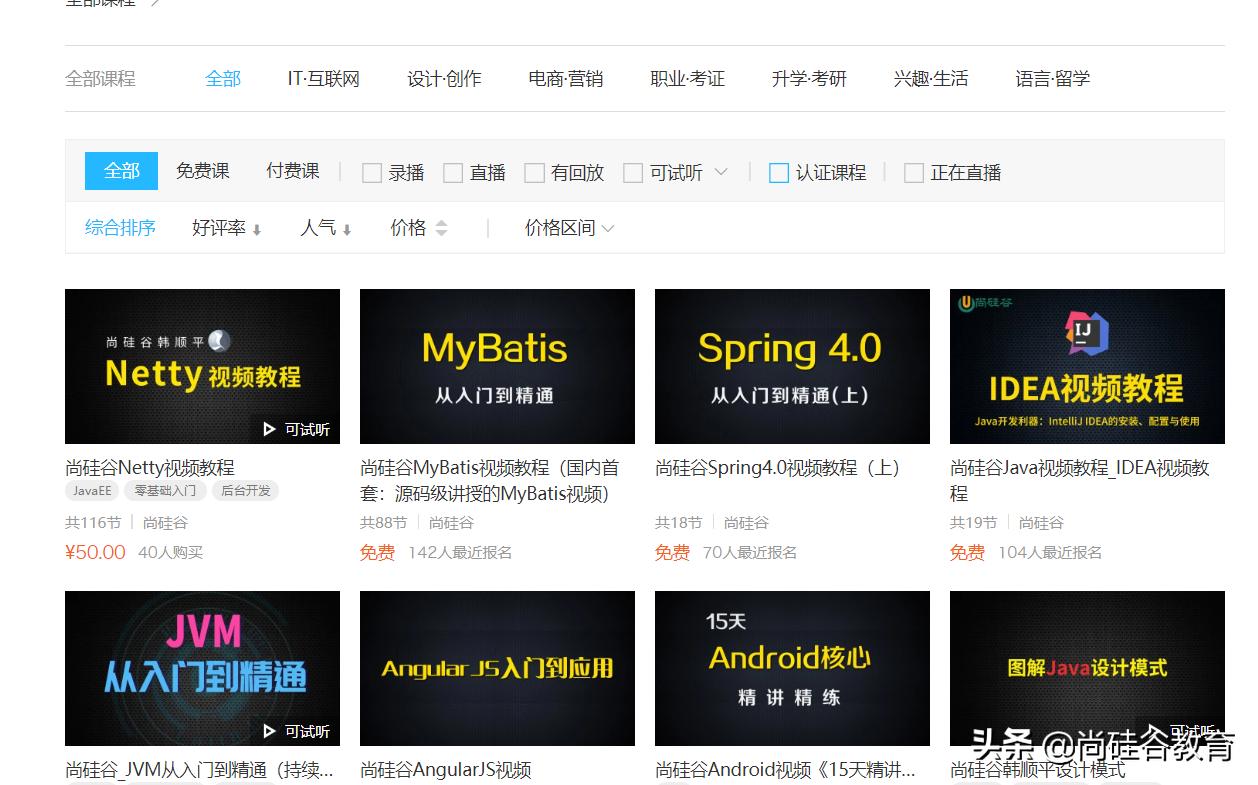Viewport: 1258px width, 785px height.
Task: Tick the 正在直播 checkbox
Action: click(914, 173)
